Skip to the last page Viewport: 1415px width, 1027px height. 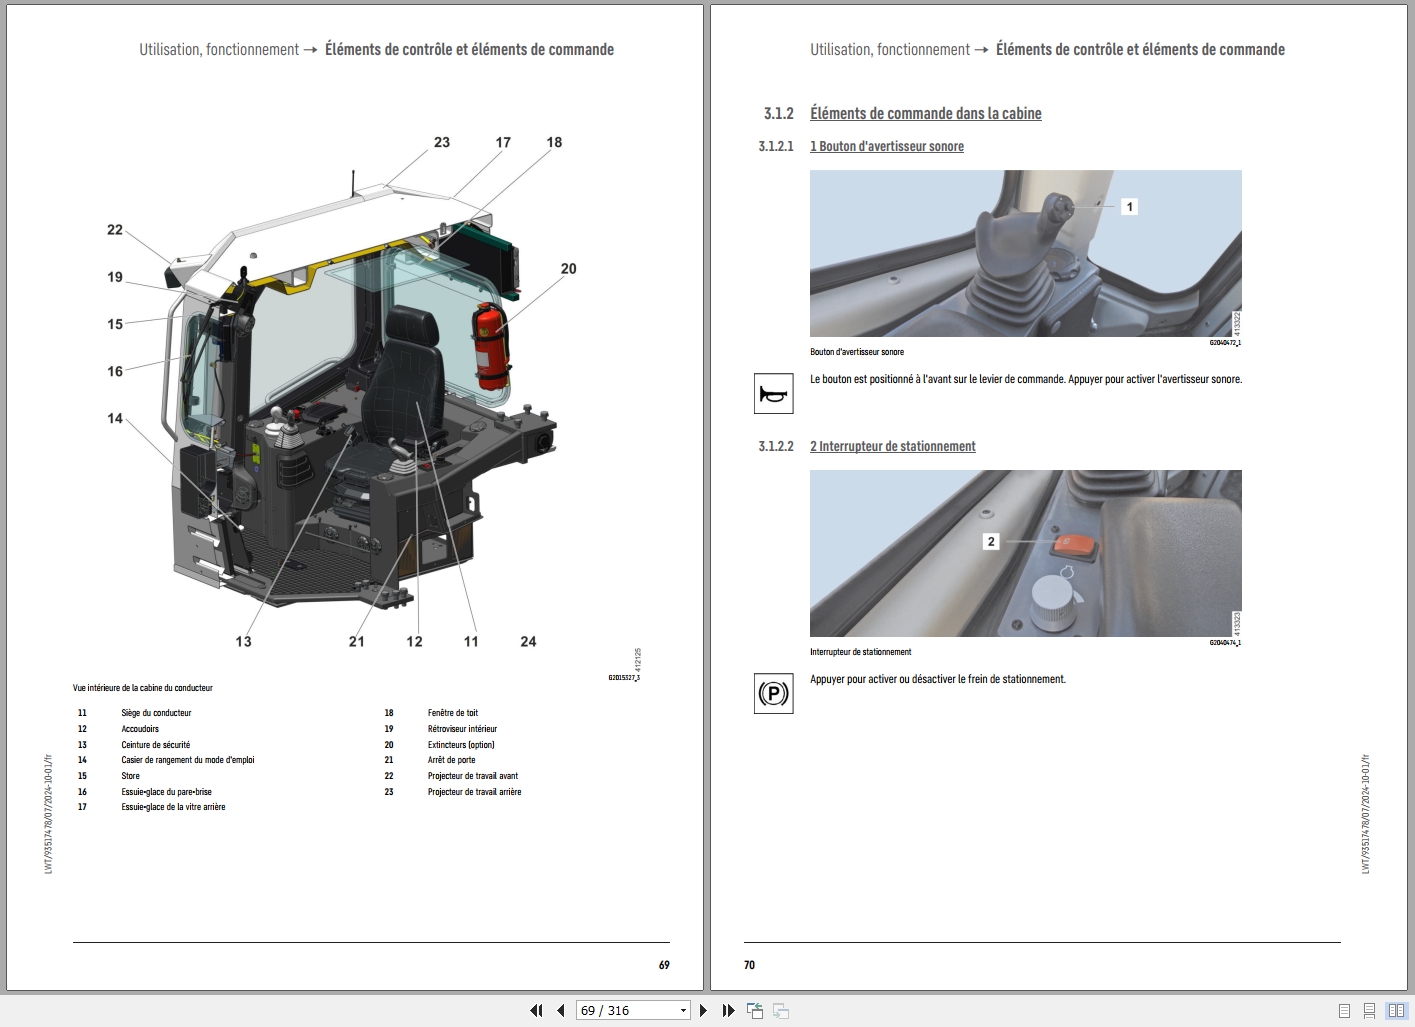[x=728, y=1010]
